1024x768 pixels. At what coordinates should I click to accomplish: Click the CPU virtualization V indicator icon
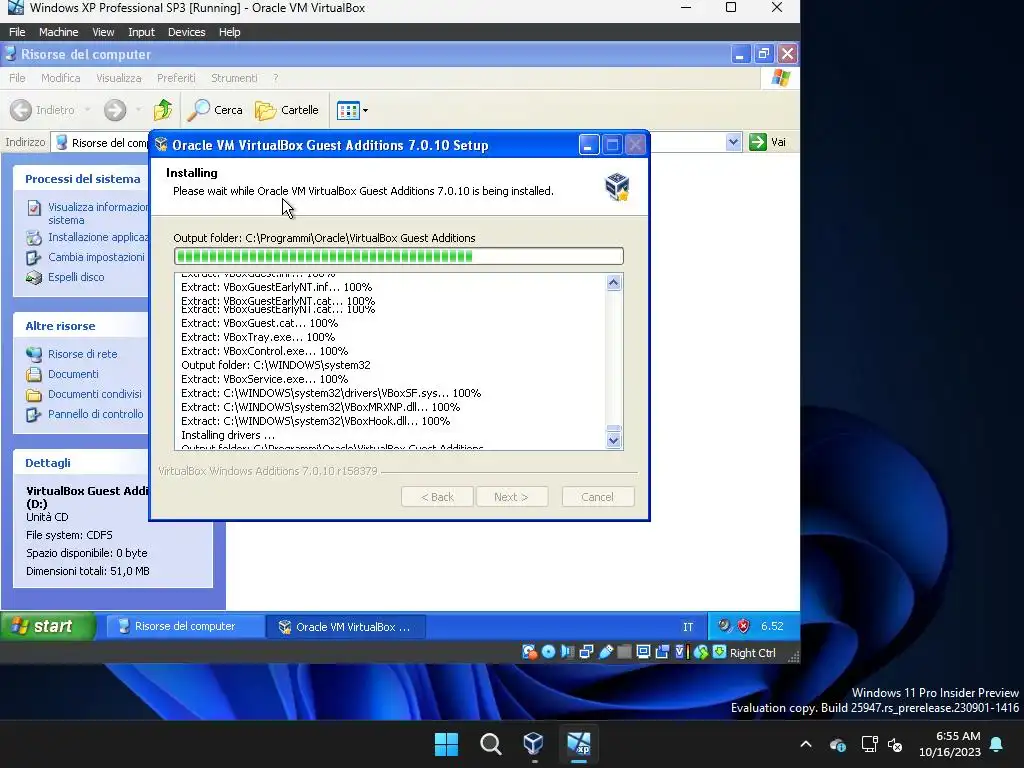[682, 652]
